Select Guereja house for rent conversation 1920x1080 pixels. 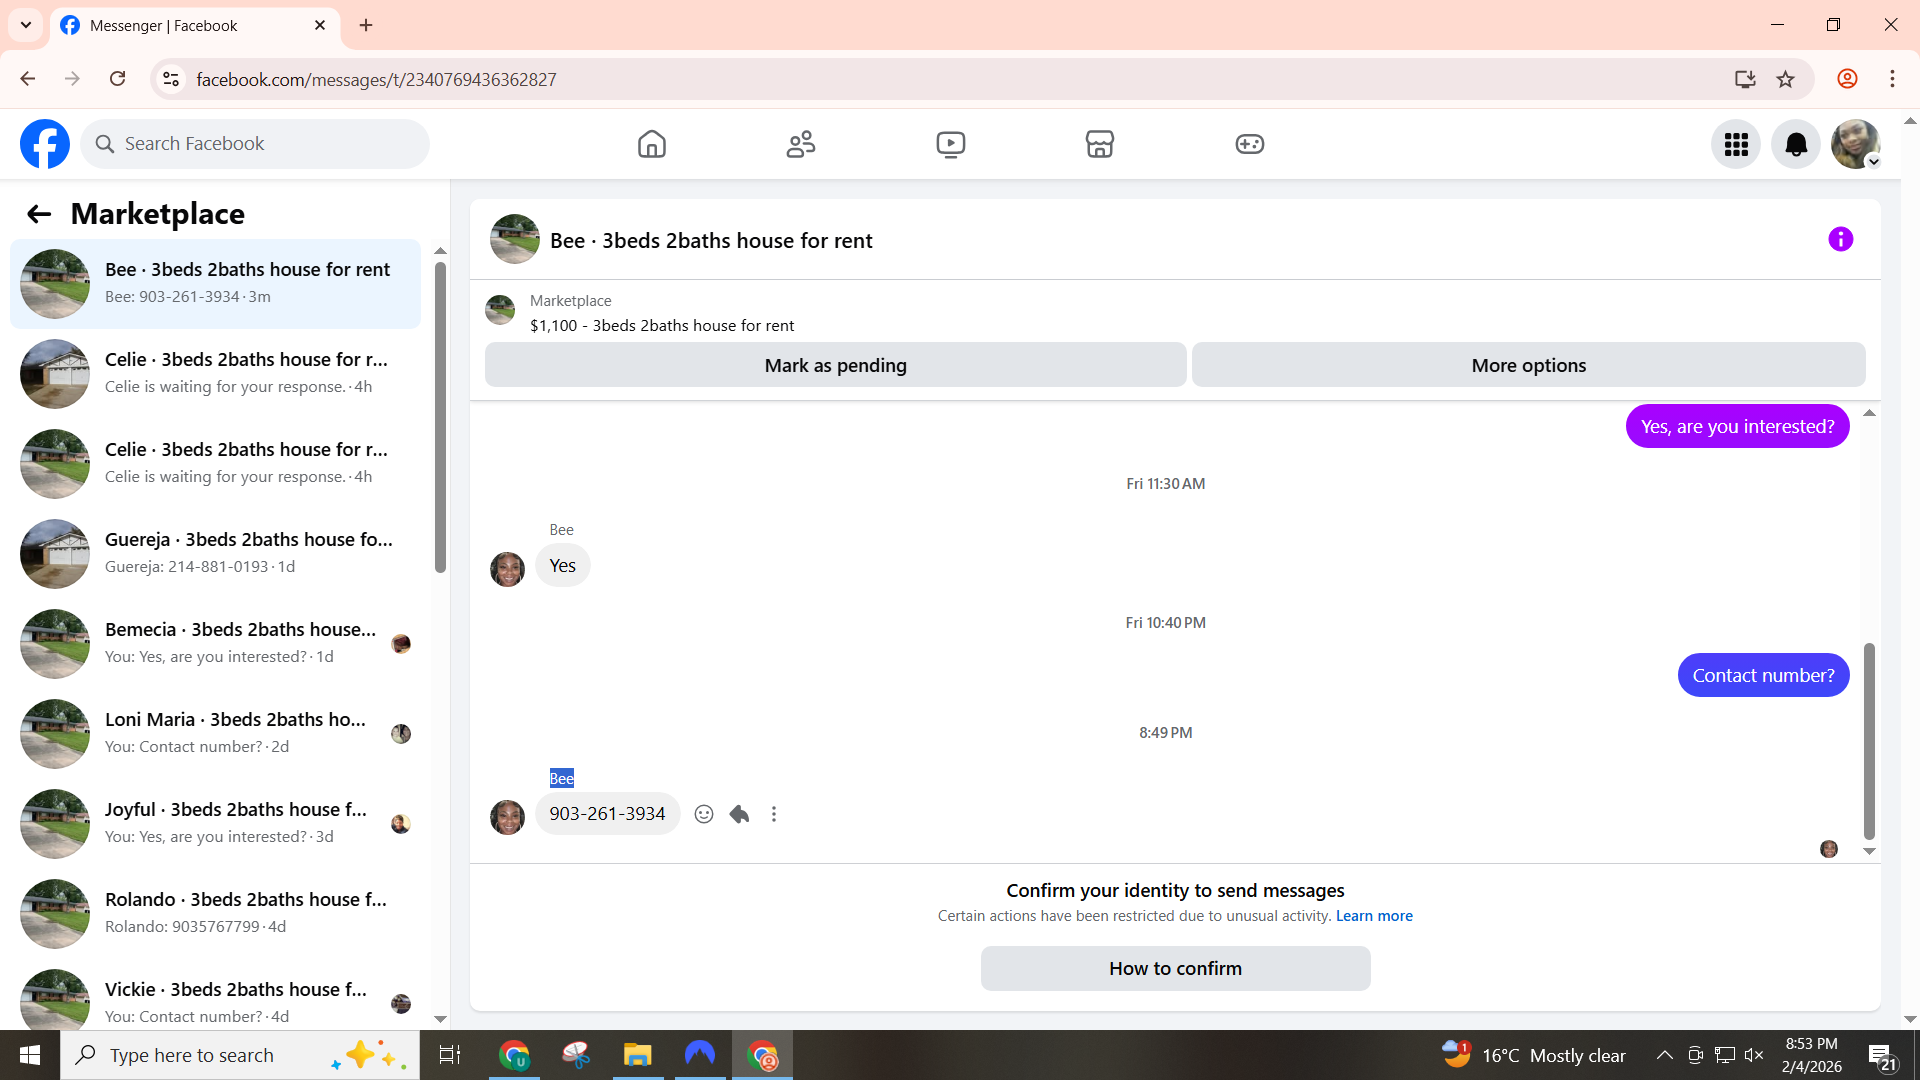pos(215,553)
